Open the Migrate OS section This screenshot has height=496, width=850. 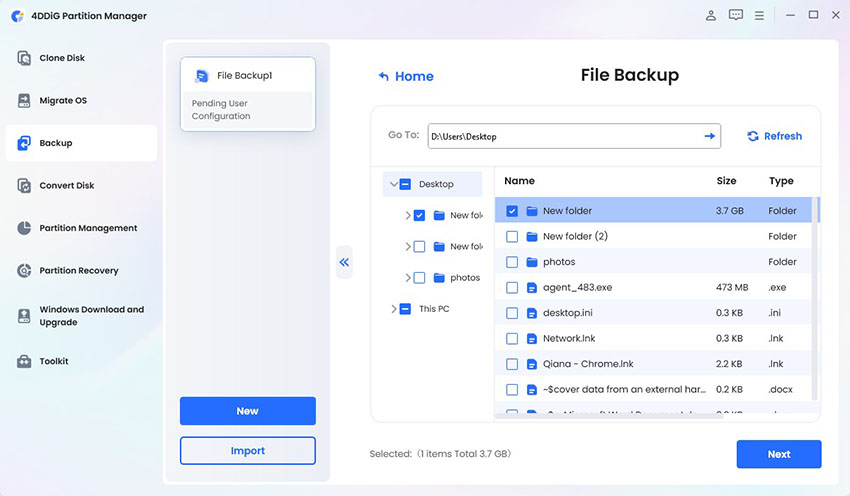pyautogui.click(x=62, y=101)
